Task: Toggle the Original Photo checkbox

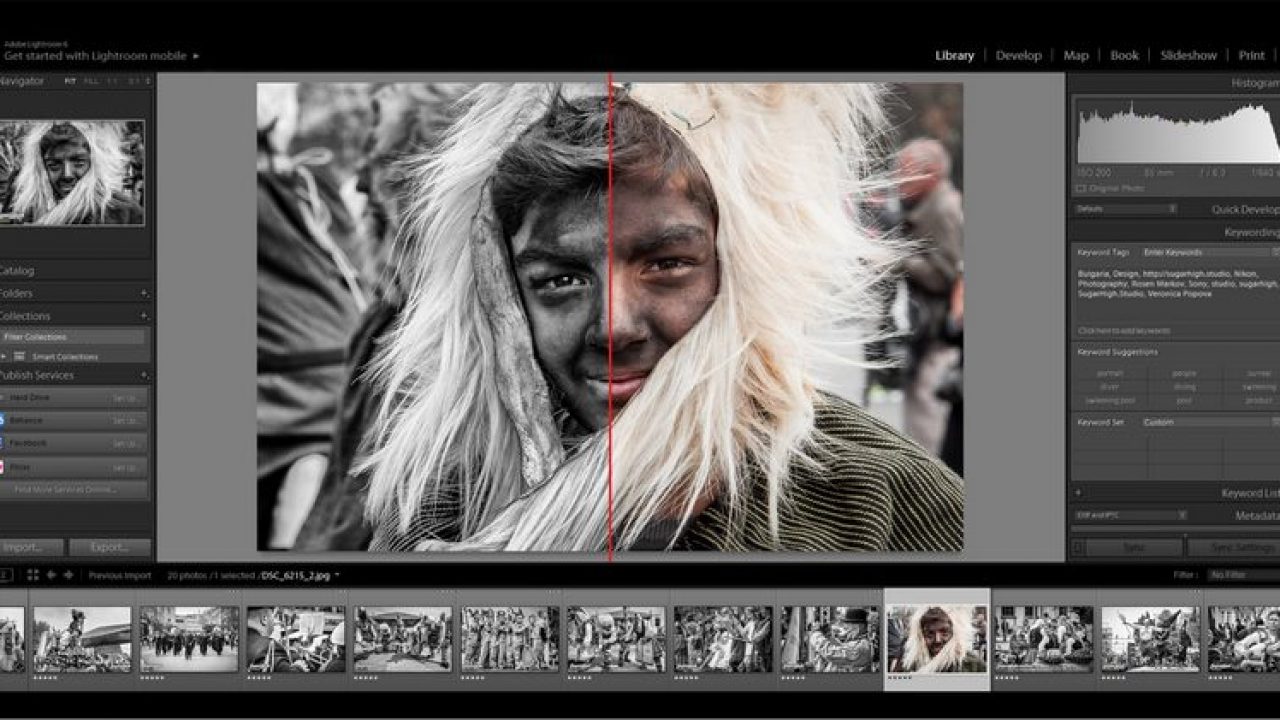Action: [x=1081, y=188]
